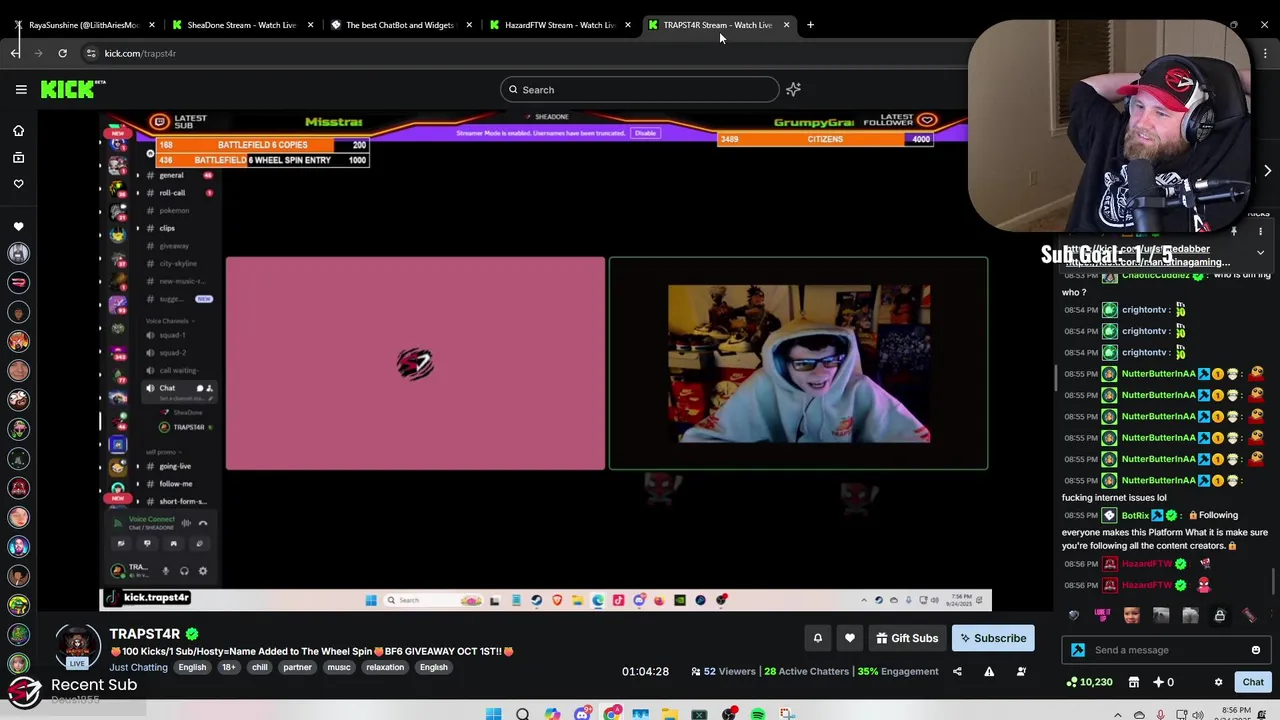Select the partner tag

click(x=297, y=667)
